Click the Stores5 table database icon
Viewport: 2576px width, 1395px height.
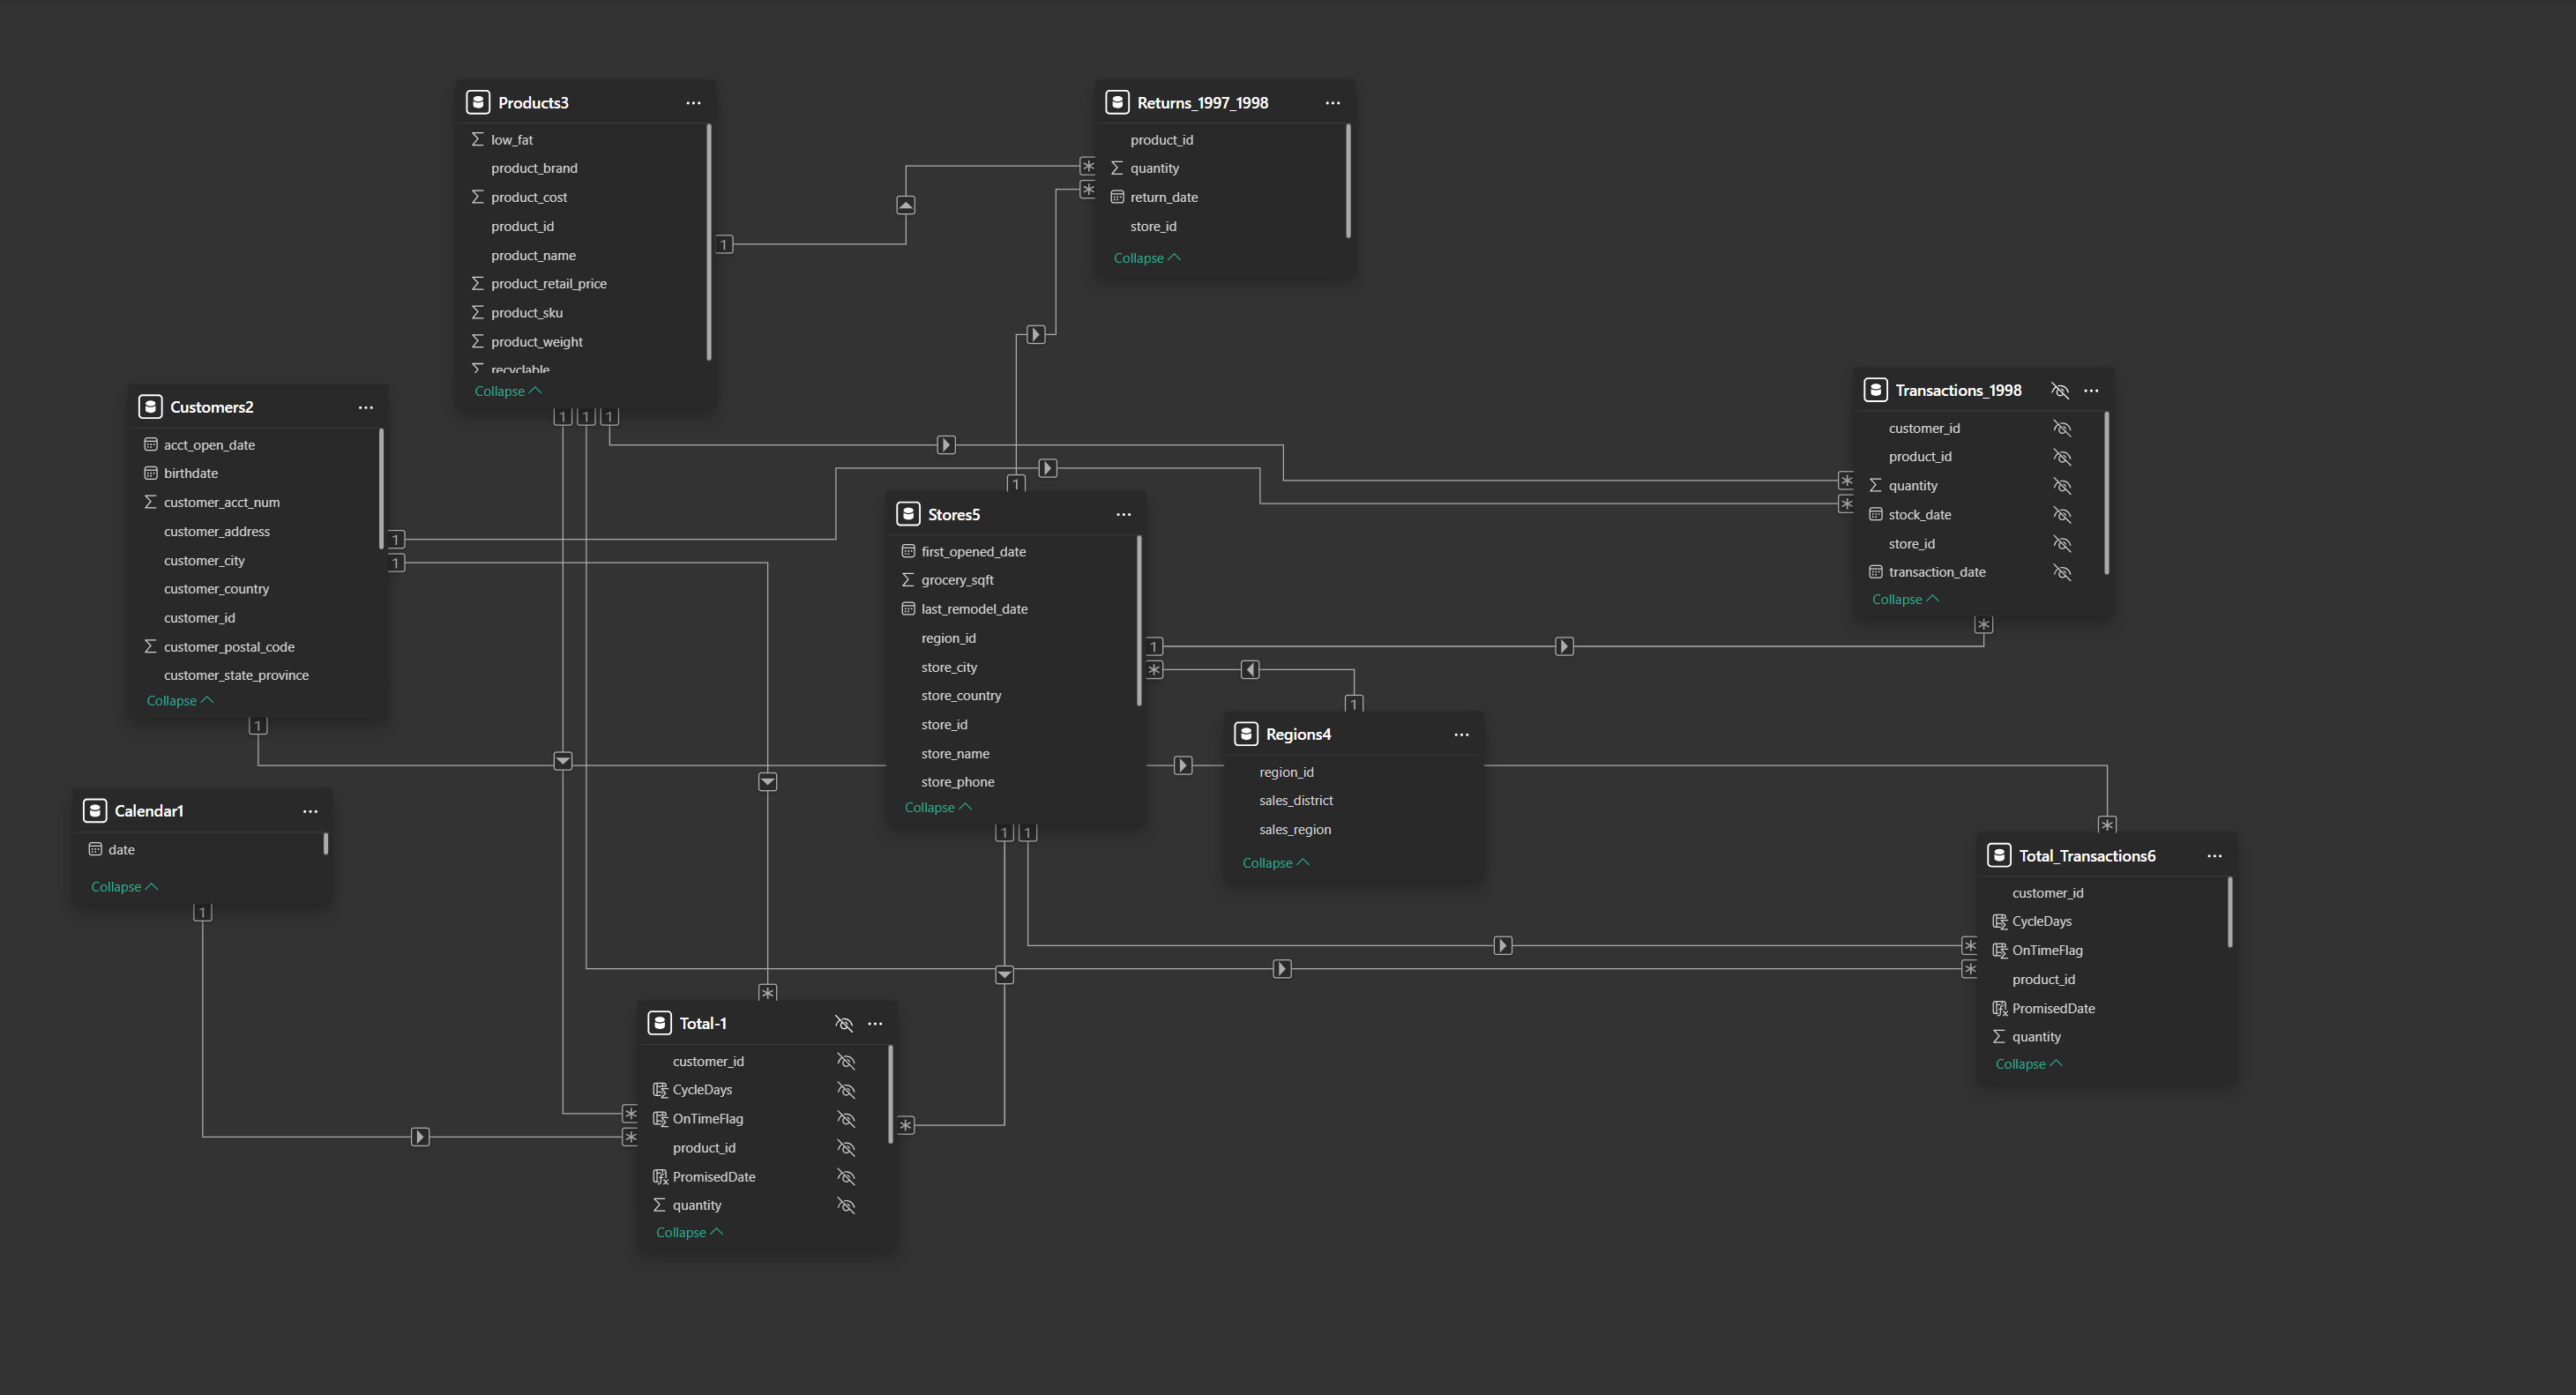(x=908, y=514)
